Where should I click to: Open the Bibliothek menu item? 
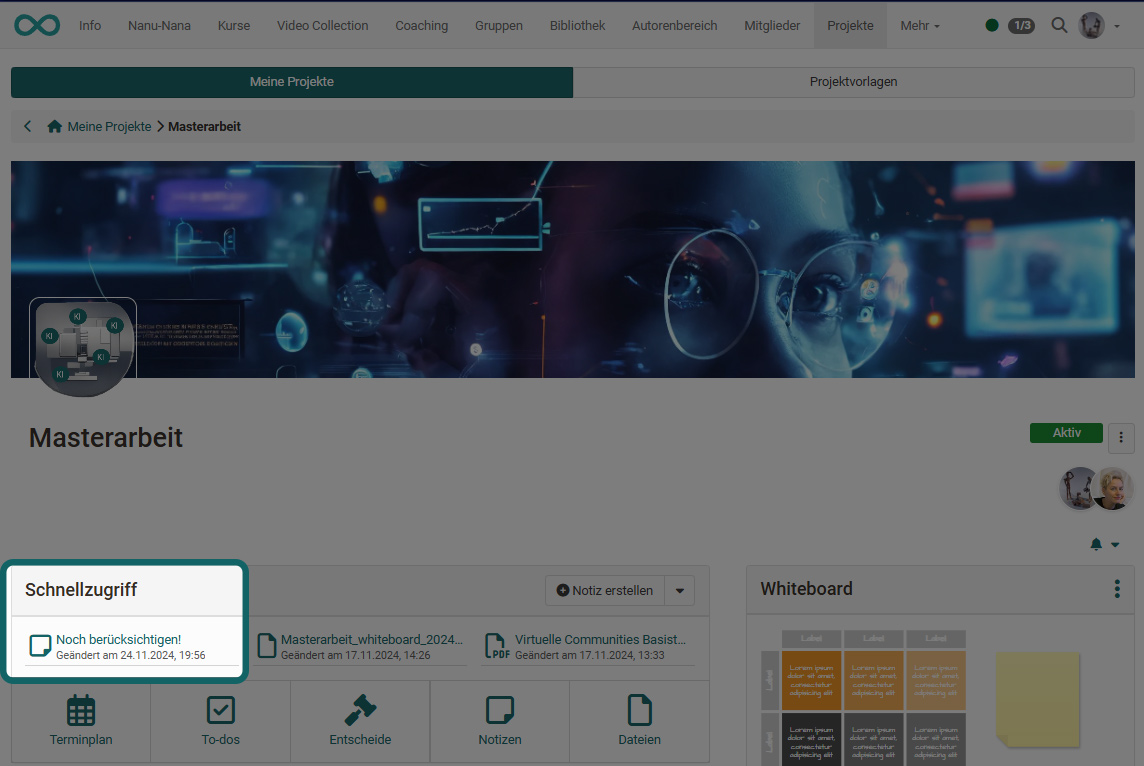[577, 26]
